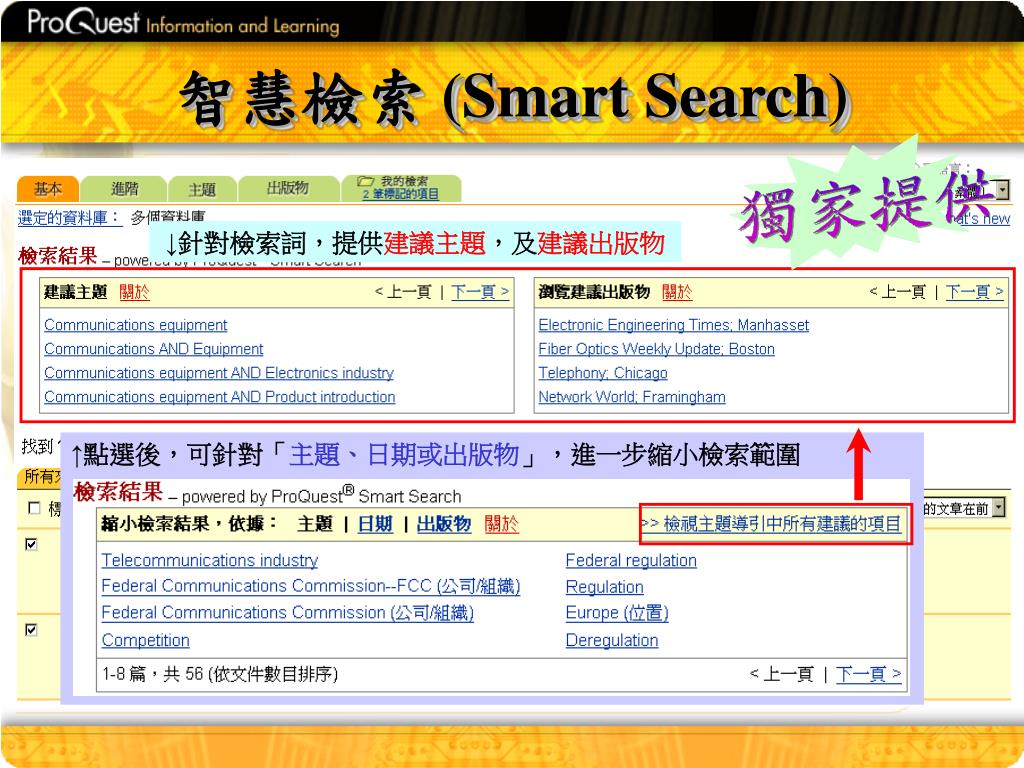Select Deregulation topic
Image resolution: width=1024 pixels, height=768 pixels.
(x=612, y=640)
